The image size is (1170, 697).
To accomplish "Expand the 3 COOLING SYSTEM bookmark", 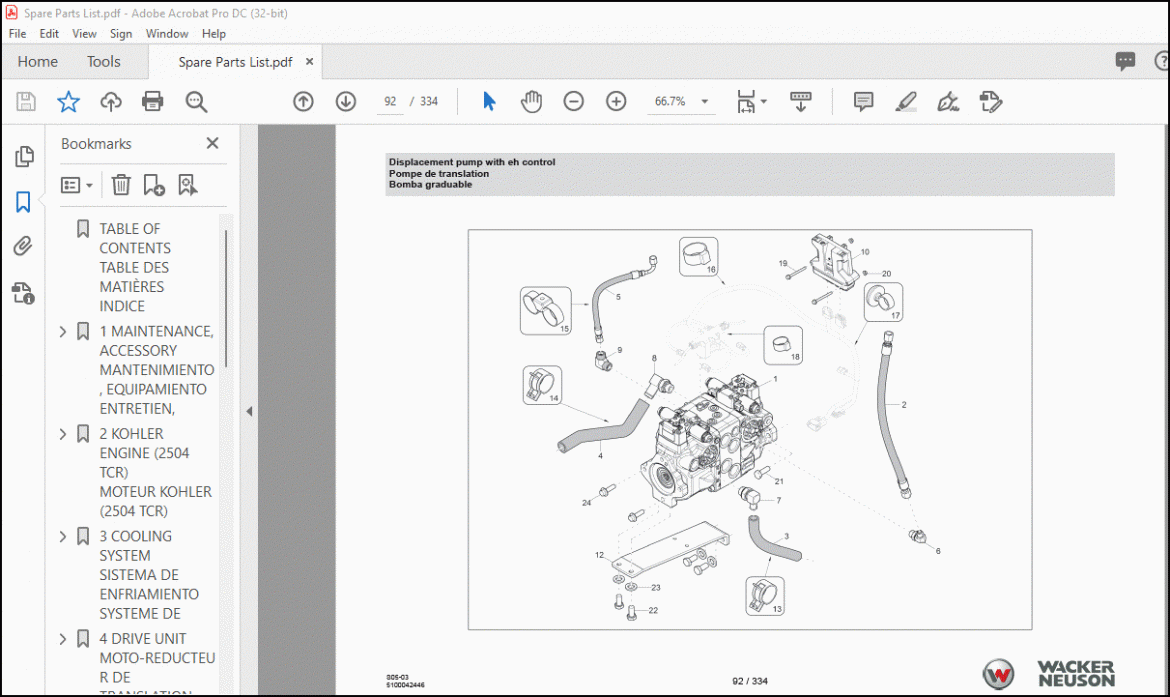I will [x=63, y=536].
